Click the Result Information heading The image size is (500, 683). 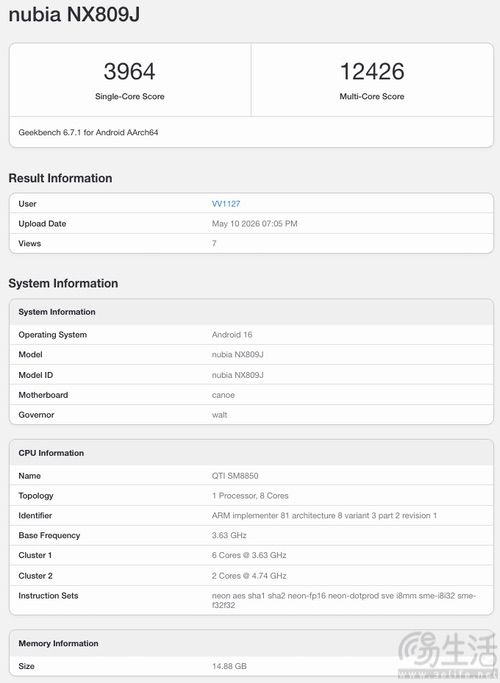pyautogui.click(x=61, y=178)
